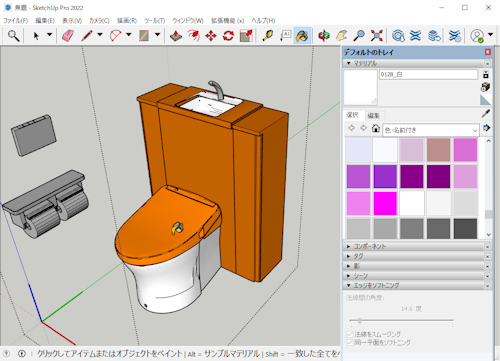Select the Rotate tool
500x361 pixels.
[228, 36]
